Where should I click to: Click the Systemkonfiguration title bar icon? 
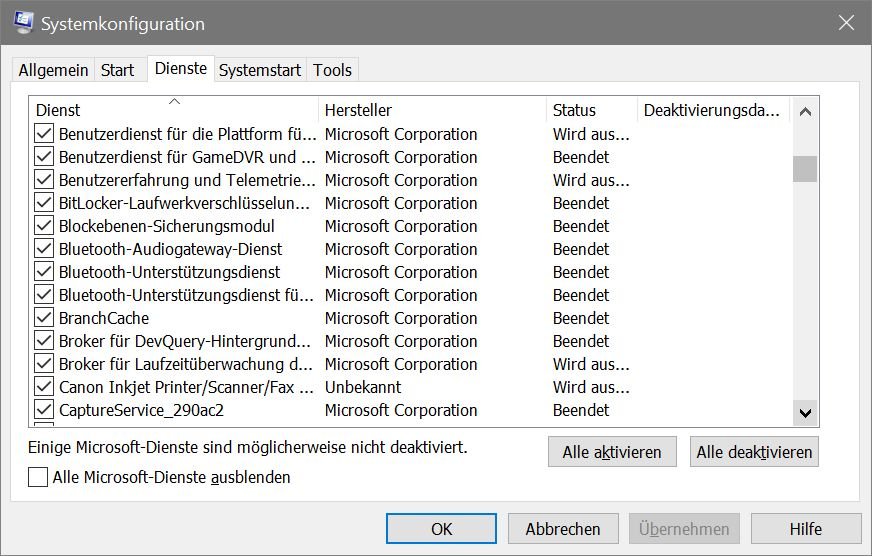pos(23,23)
